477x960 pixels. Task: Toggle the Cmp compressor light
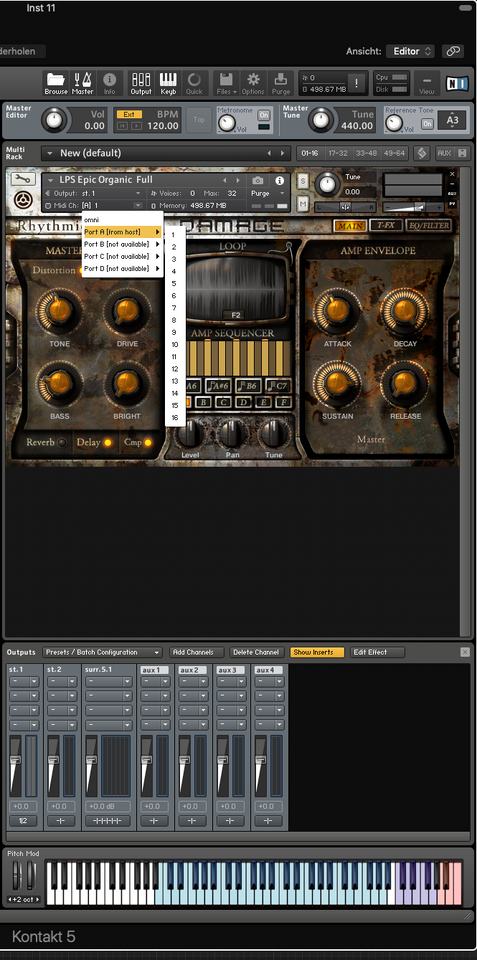click(x=148, y=442)
